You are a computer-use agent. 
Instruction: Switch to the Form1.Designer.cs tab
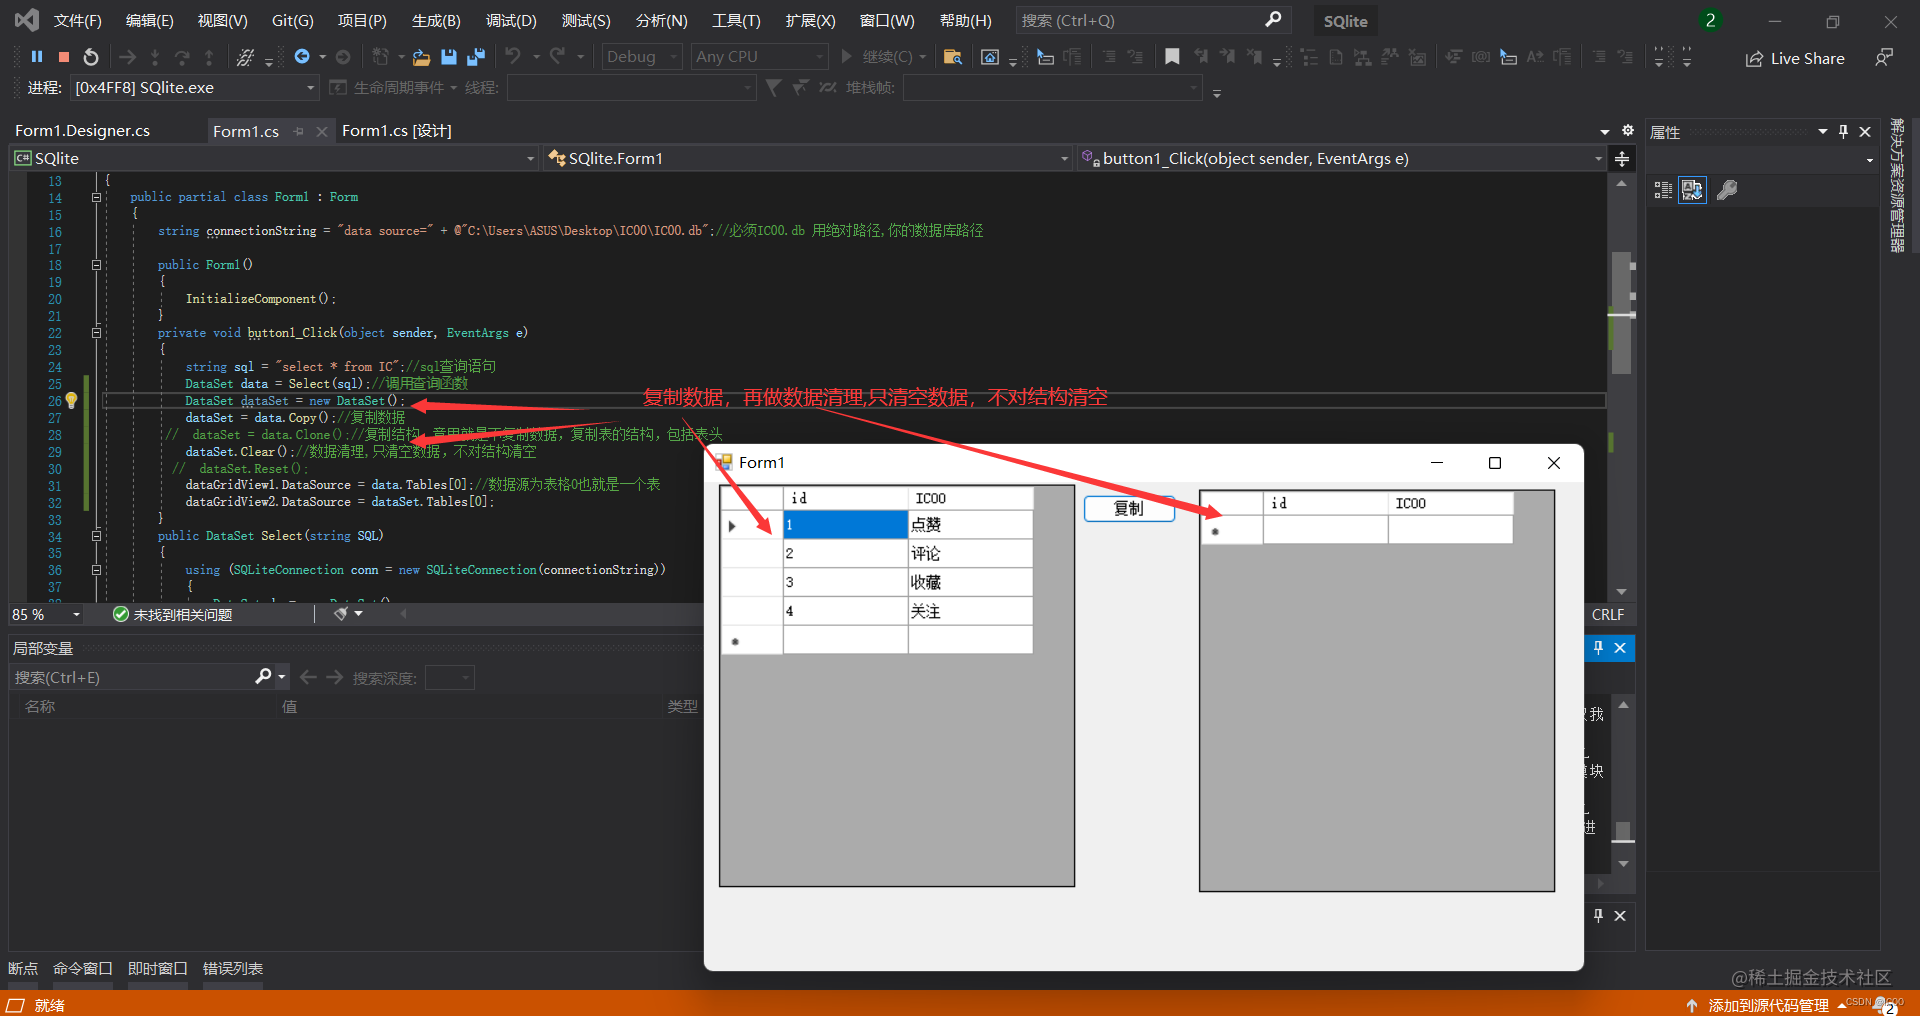(x=82, y=130)
